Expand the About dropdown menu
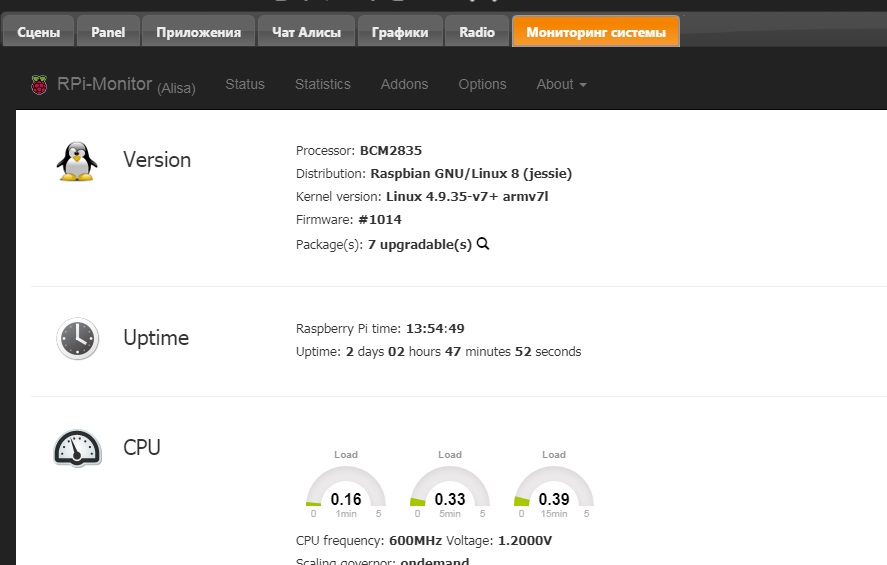Screen dimensions: 887x565 (561, 84)
